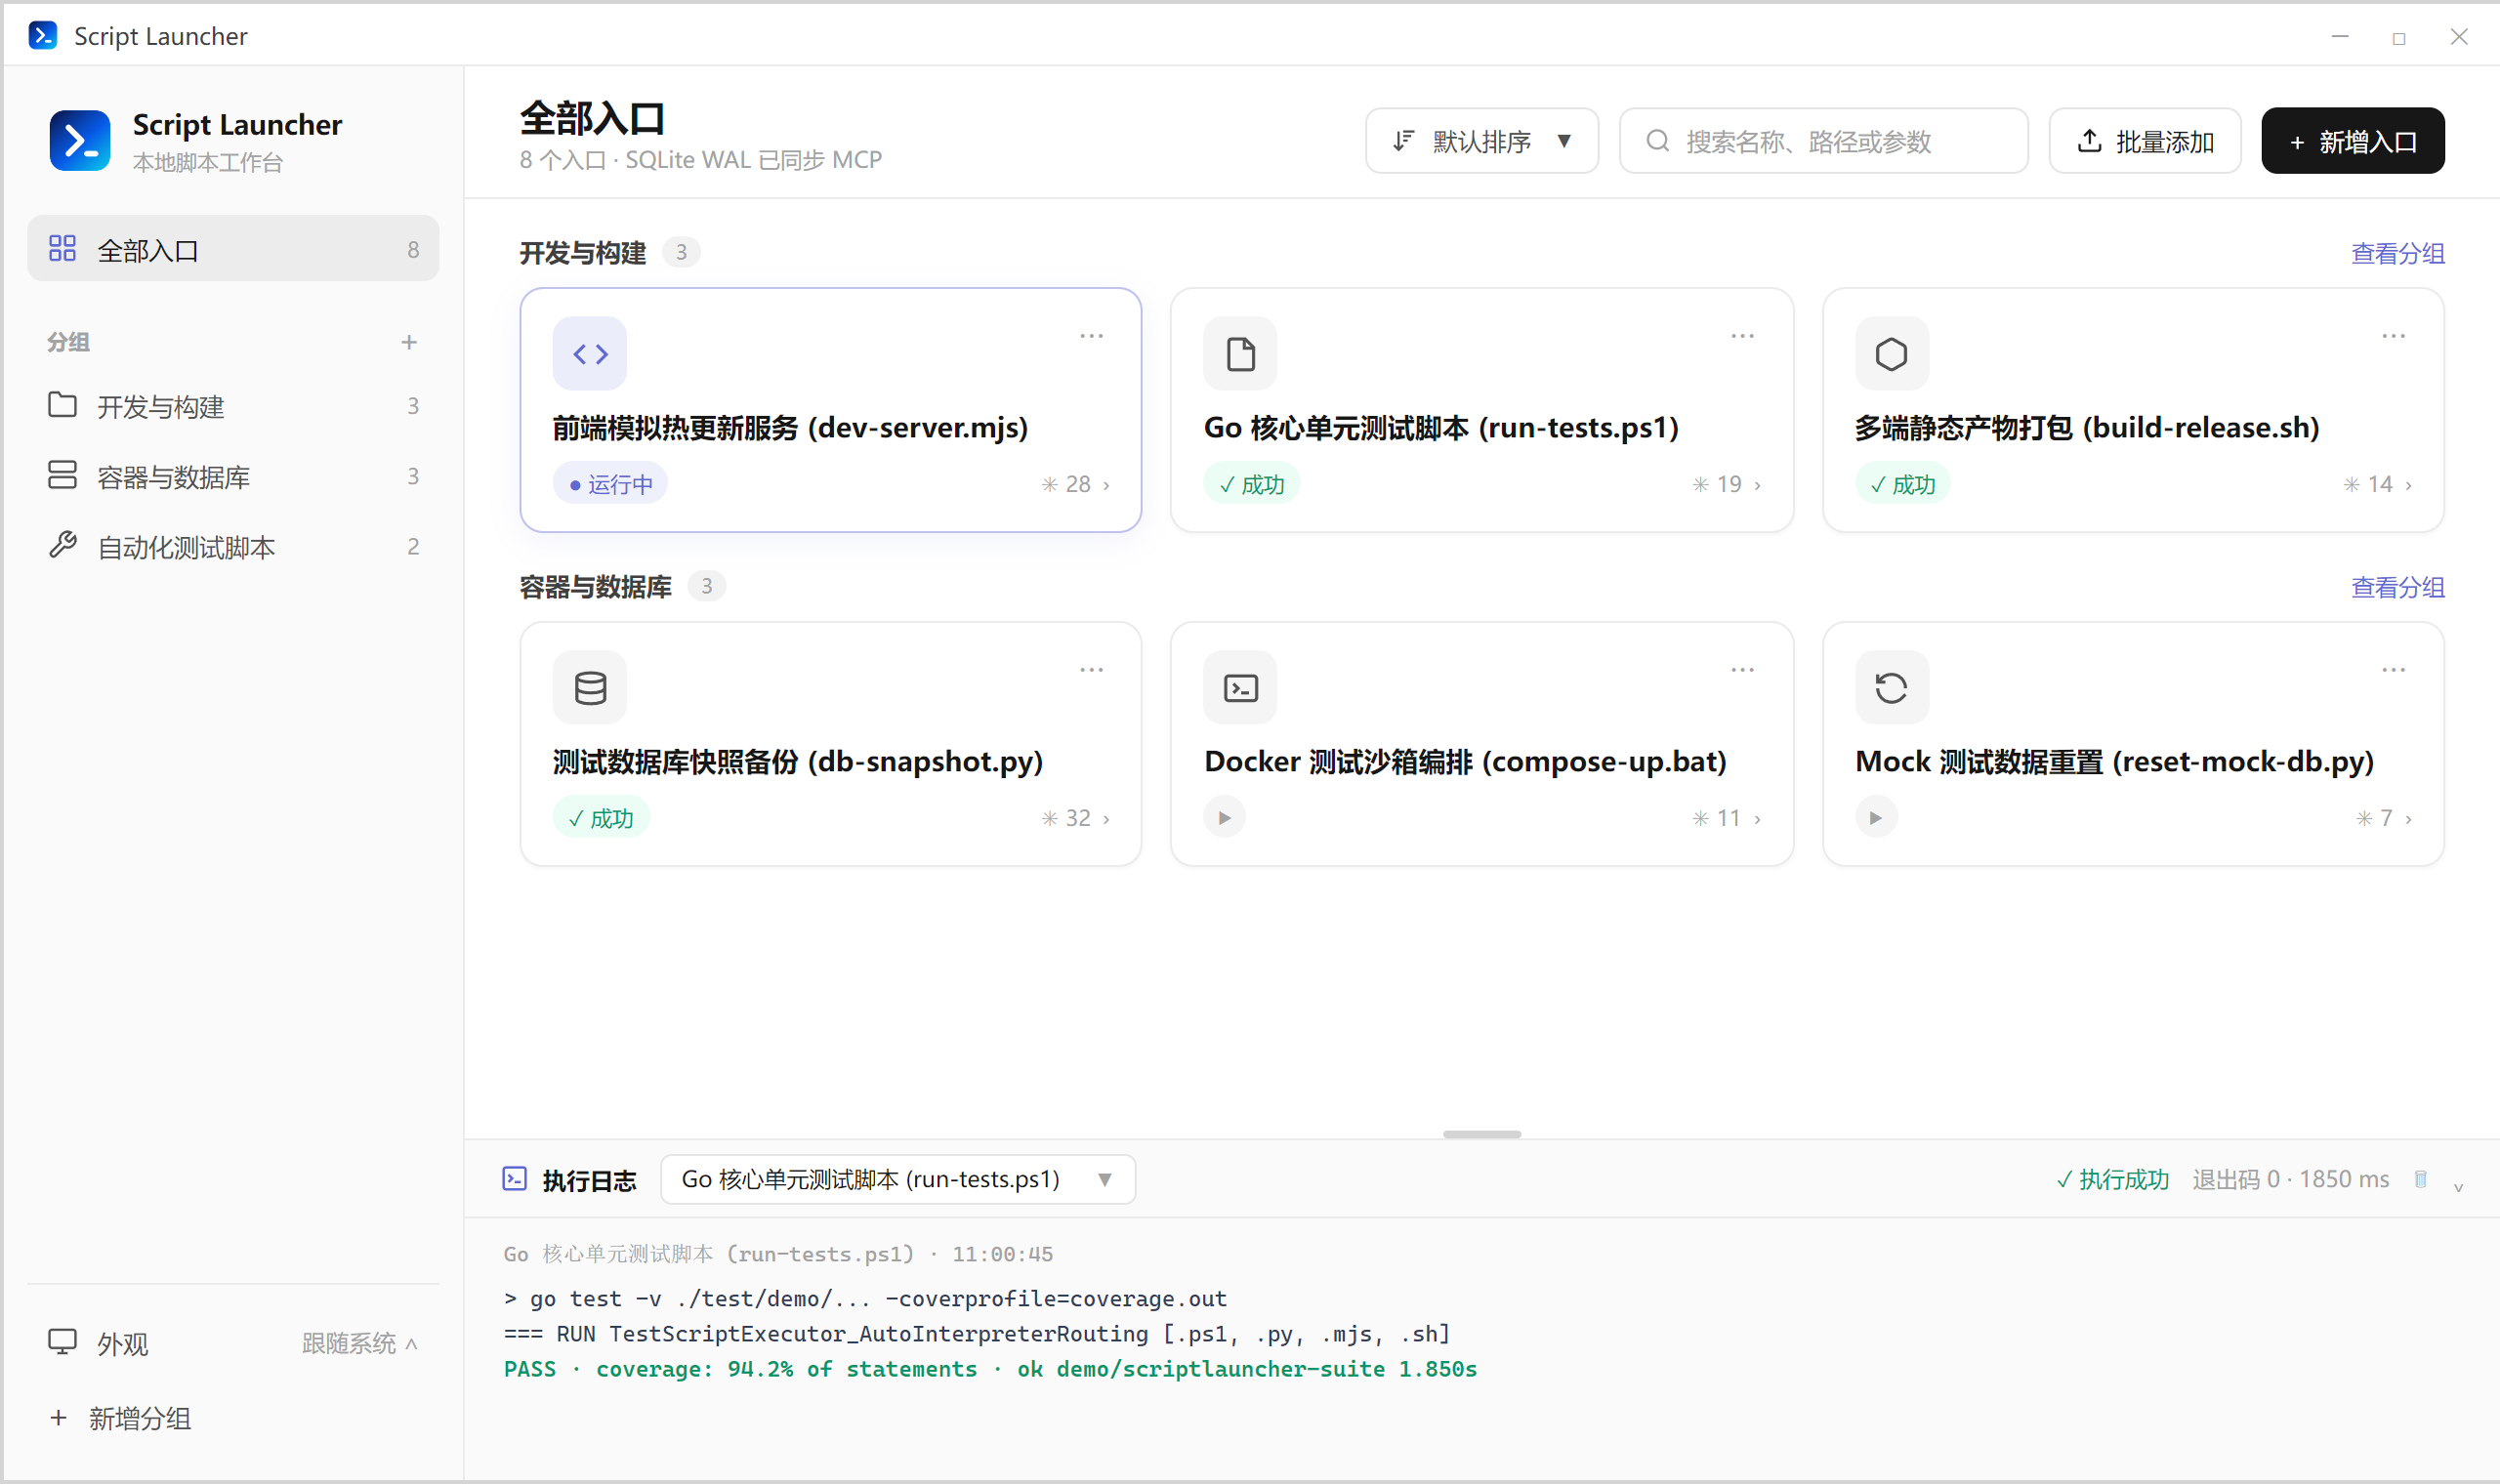Click the 新增入口 button

click(2352, 141)
